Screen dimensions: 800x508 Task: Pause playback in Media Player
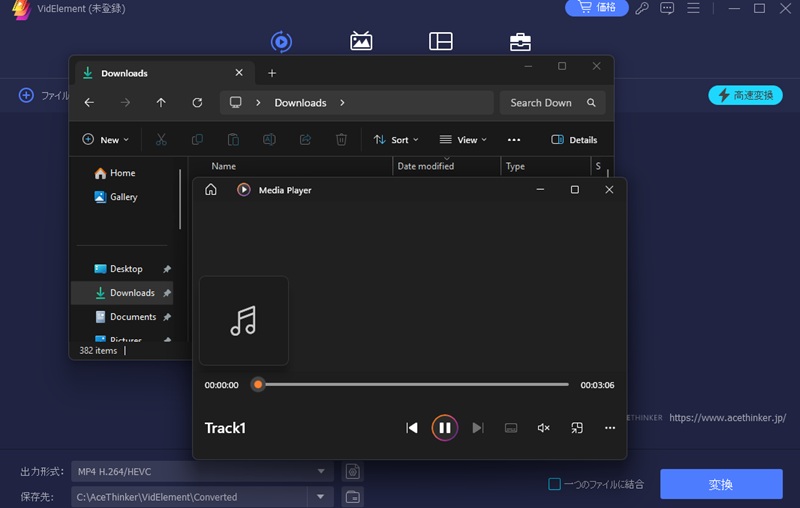coord(445,428)
